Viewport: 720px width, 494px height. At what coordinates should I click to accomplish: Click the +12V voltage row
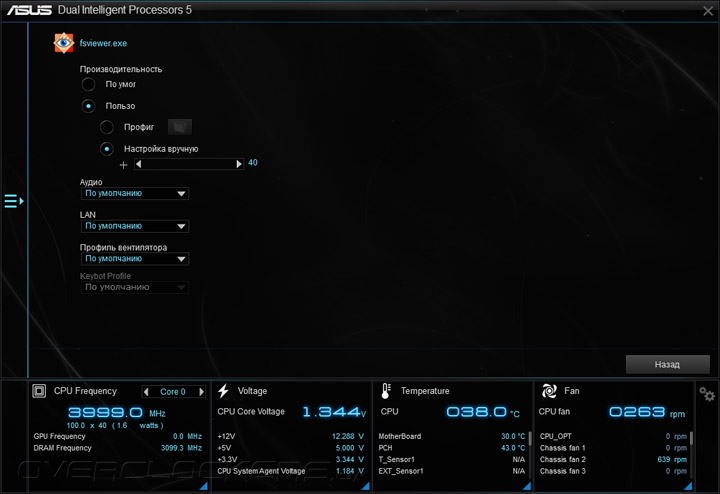tap(291, 437)
